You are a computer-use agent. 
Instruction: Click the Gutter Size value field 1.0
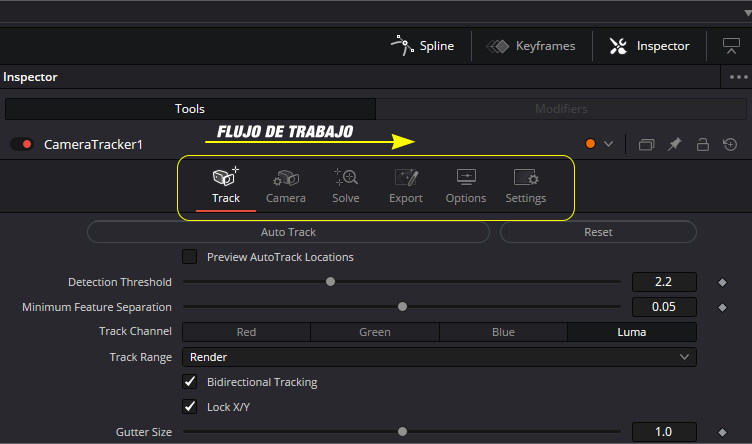point(664,432)
